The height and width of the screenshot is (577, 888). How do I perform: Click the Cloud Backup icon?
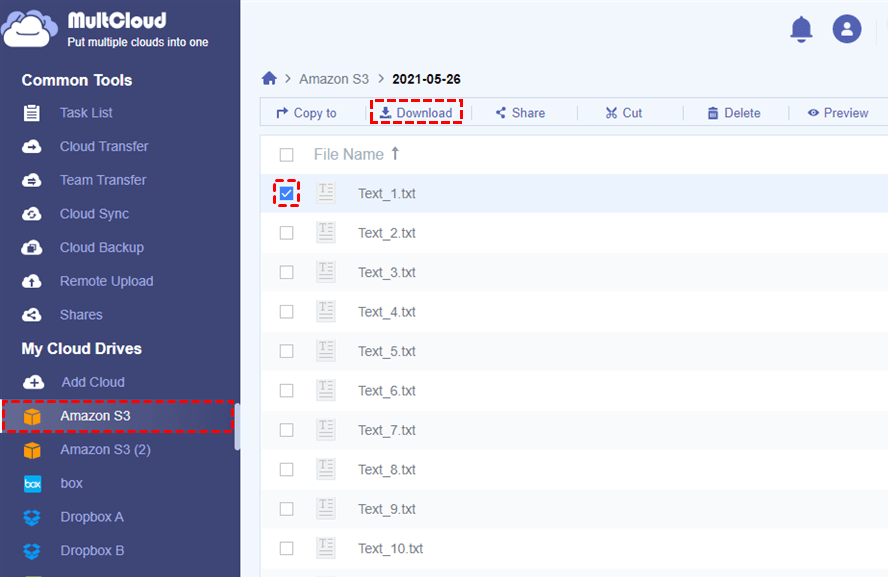coord(32,247)
